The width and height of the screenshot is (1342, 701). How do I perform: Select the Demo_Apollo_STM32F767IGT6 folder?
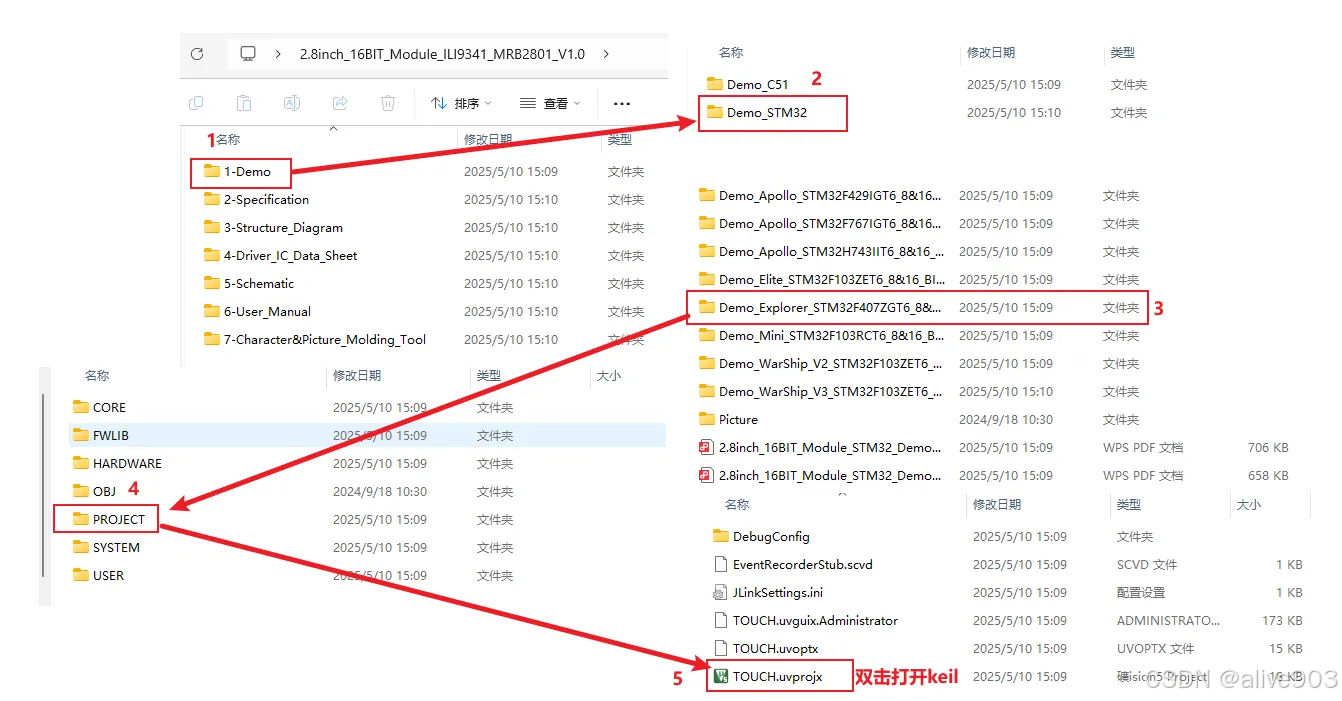(820, 224)
